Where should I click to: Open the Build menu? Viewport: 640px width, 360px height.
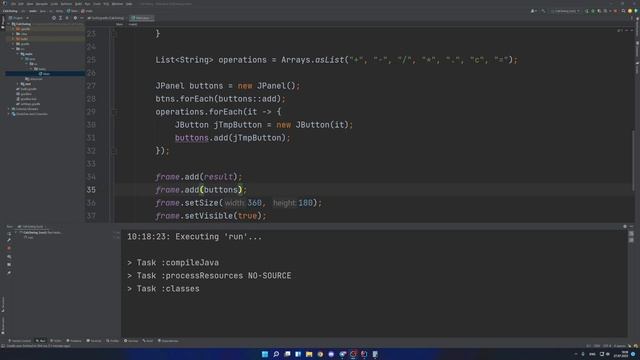[78, 4]
